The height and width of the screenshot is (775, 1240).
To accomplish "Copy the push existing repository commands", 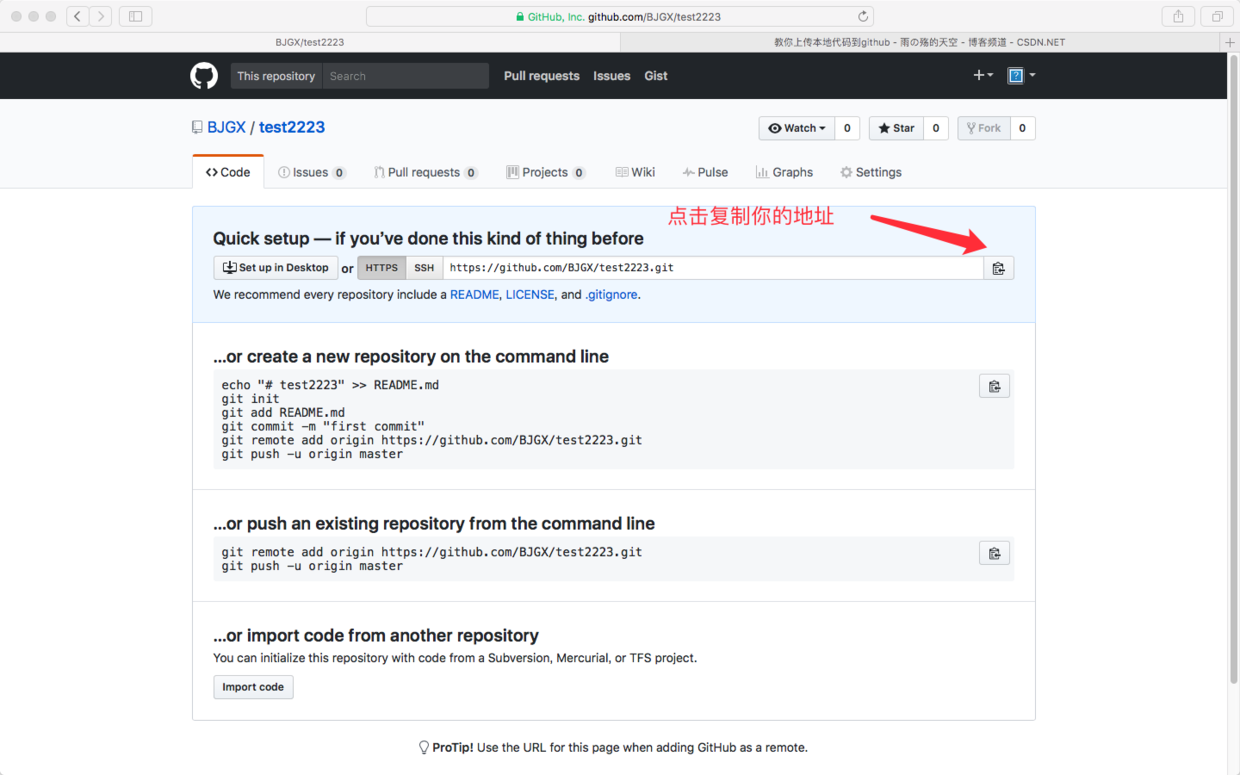I will 994,553.
